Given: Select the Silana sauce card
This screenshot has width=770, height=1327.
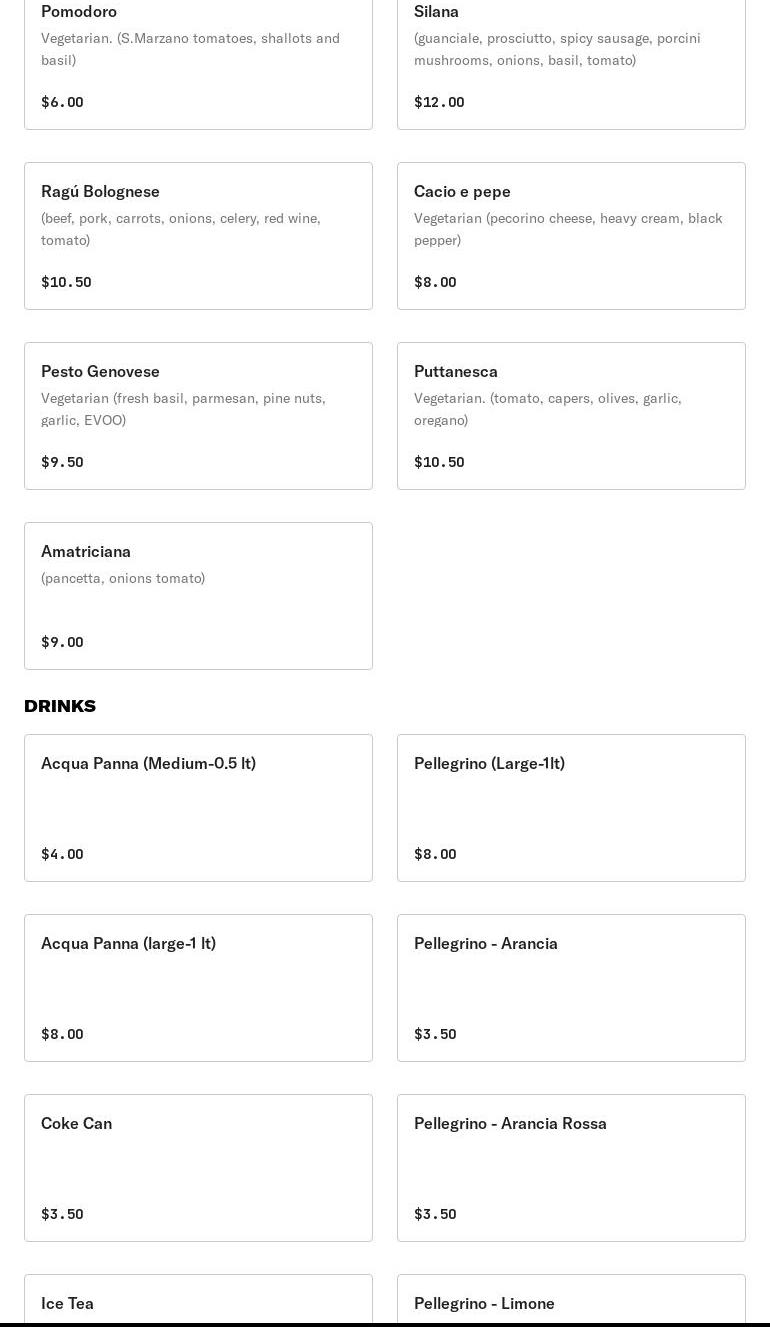Looking at the screenshot, I should pyautogui.click(x=571, y=60).
